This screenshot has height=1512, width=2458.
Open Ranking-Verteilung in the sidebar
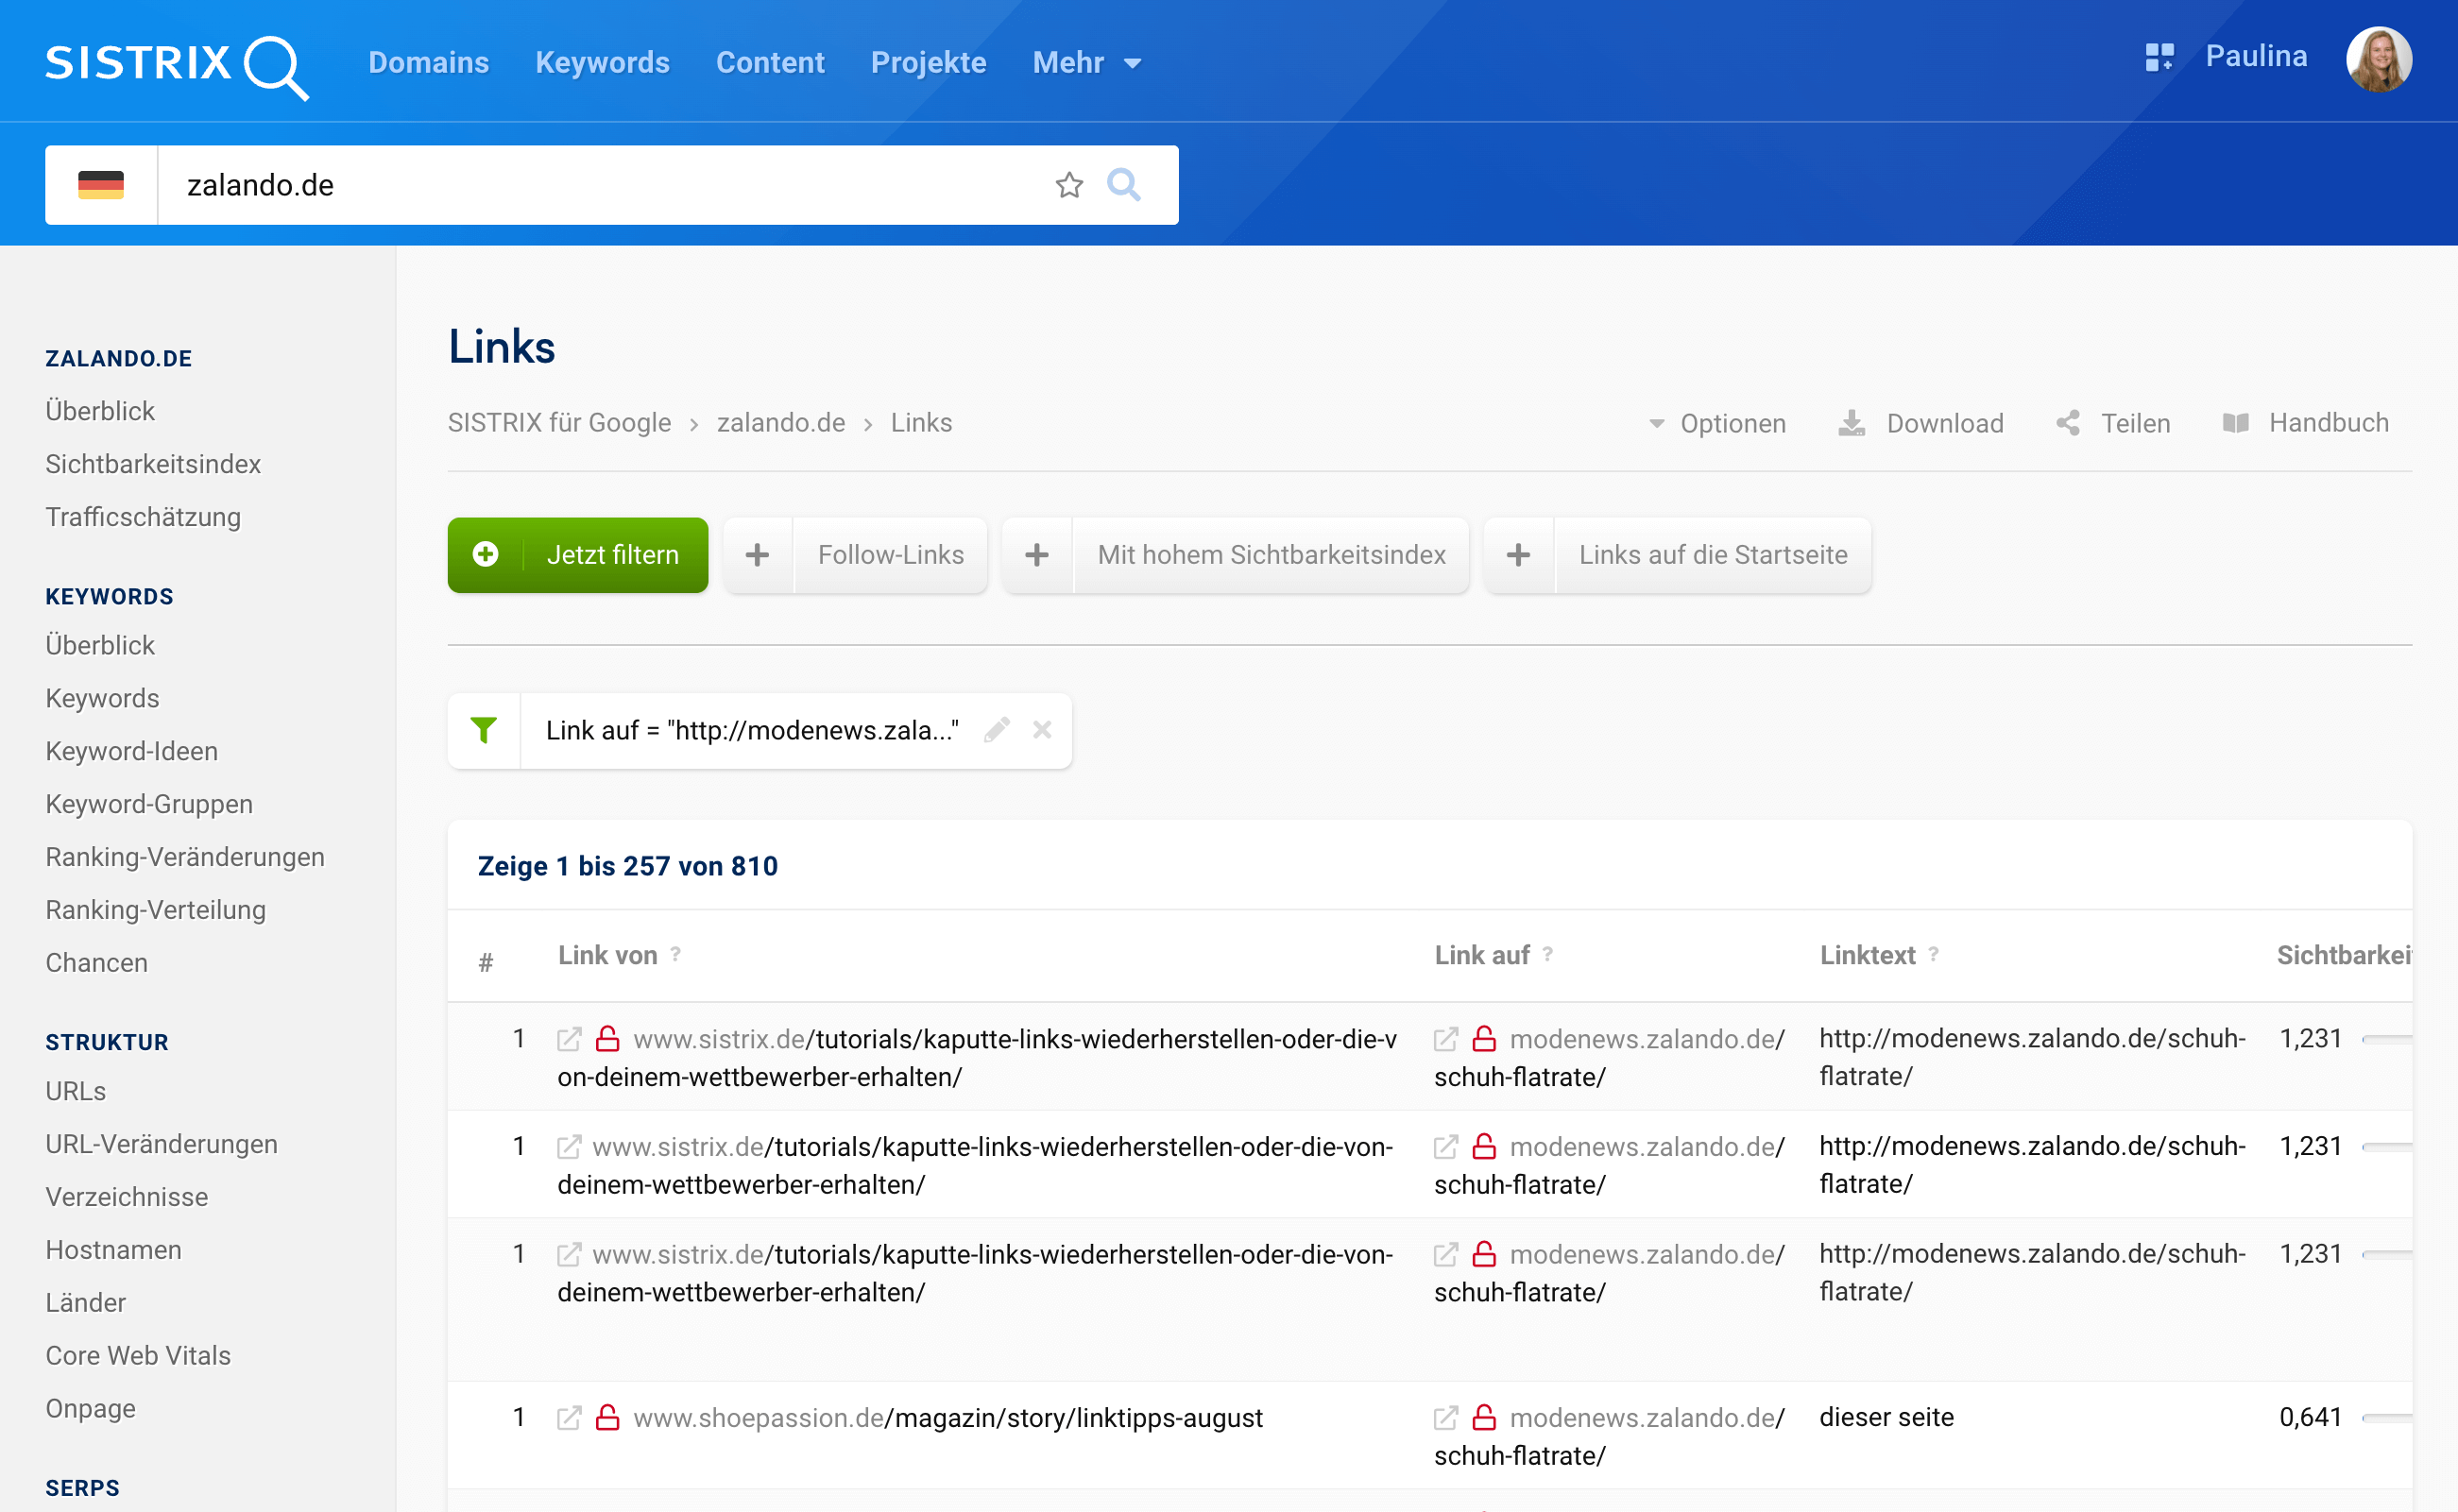[x=155, y=910]
